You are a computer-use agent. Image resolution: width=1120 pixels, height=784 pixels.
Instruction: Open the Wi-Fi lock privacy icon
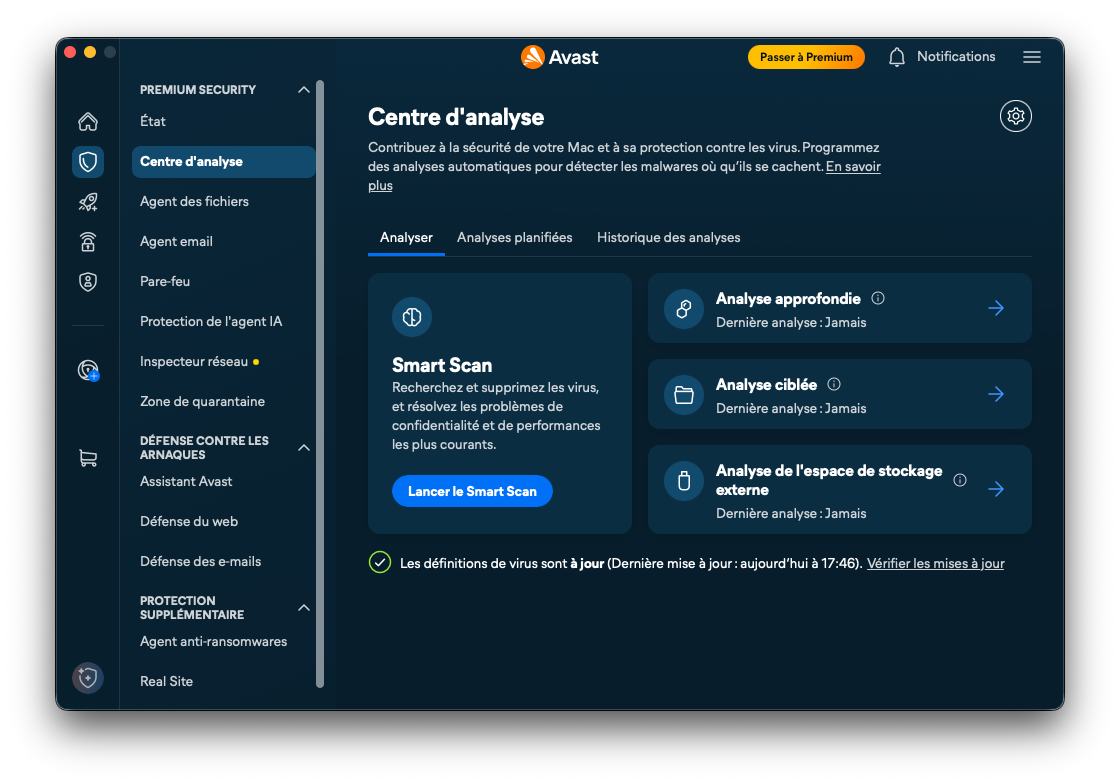click(x=88, y=242)
